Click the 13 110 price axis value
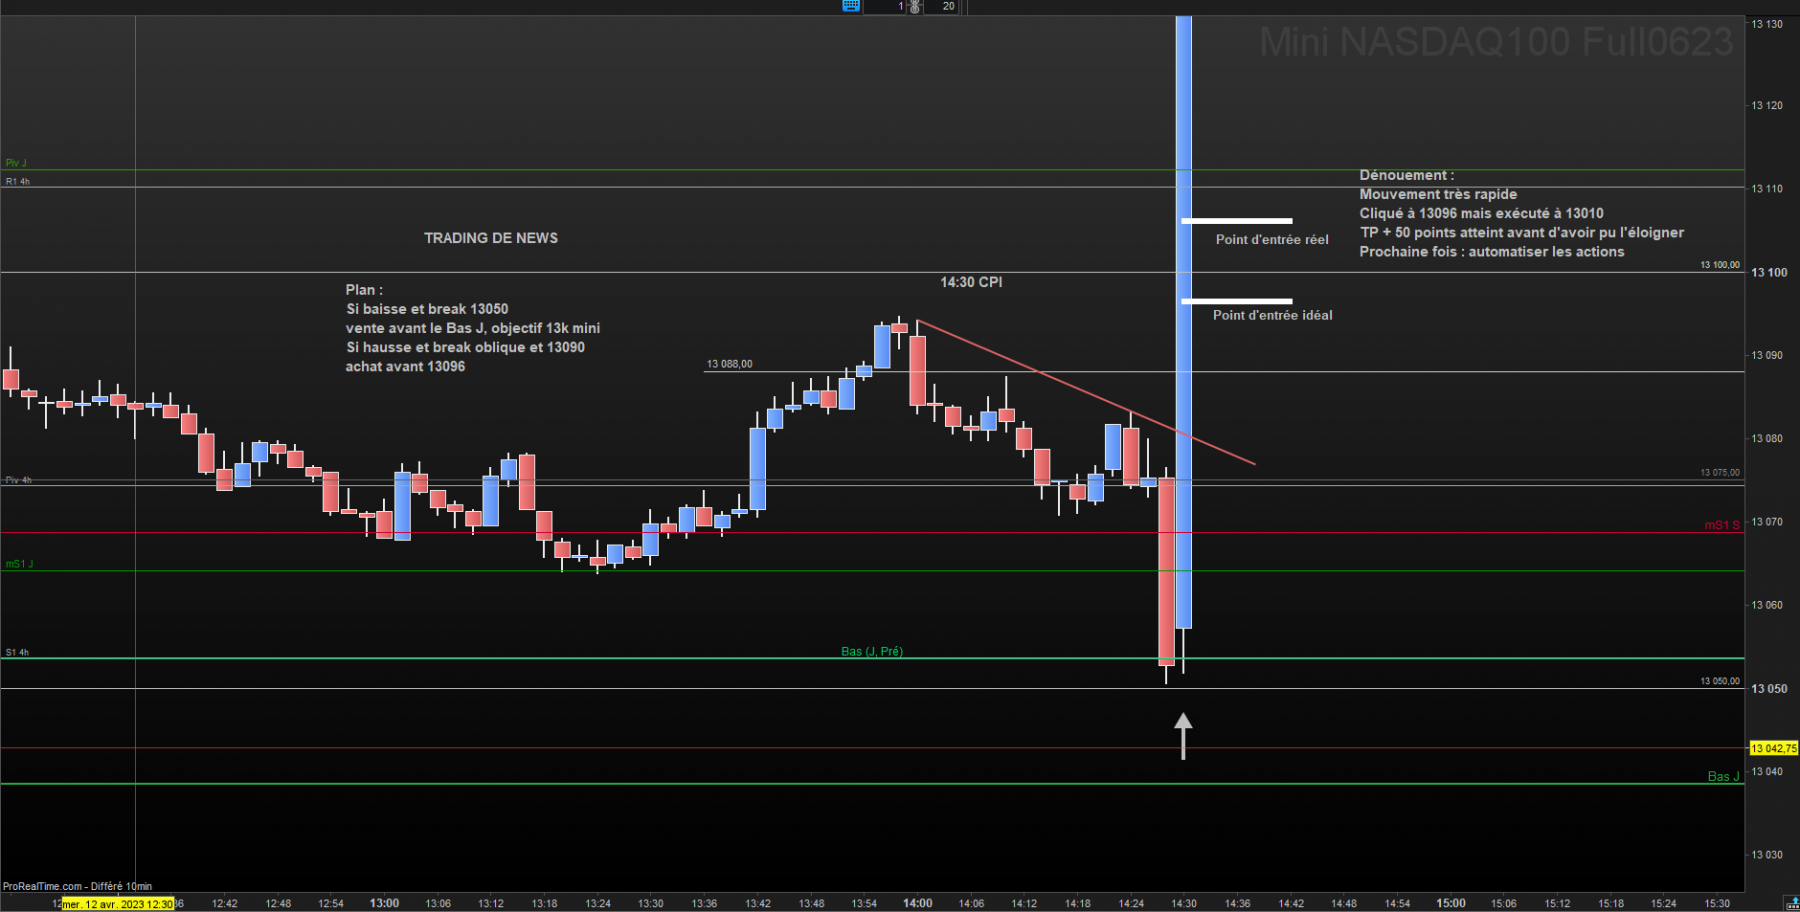 (1767, 188)
